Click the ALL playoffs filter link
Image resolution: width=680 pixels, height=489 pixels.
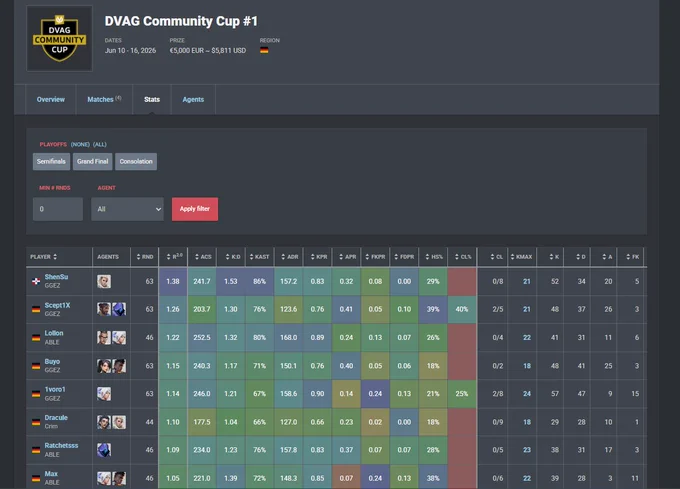click(100, 144)
